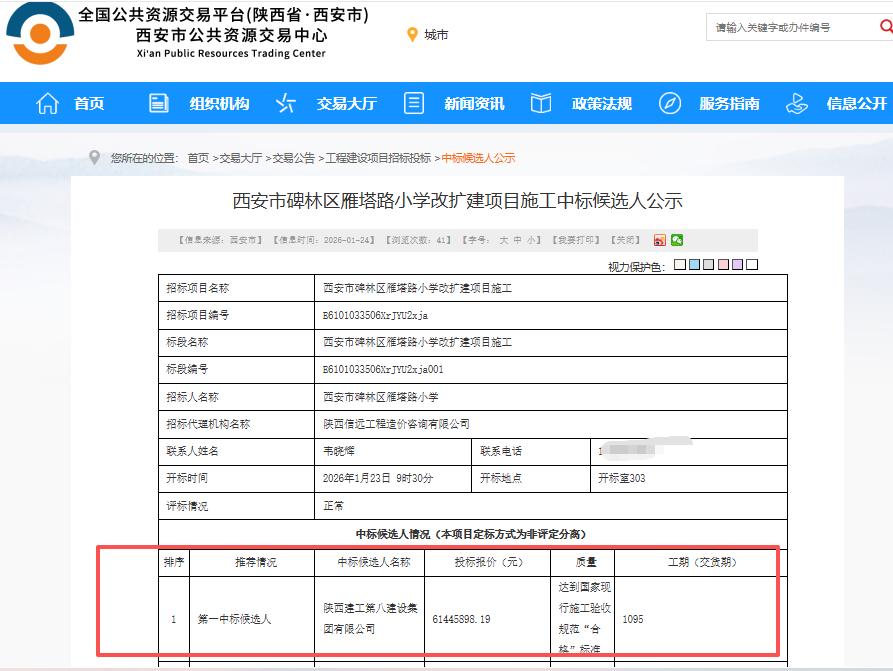893x671 pixels.
Task: Click the 政策法规 policy icon
Action: point(541,103)
